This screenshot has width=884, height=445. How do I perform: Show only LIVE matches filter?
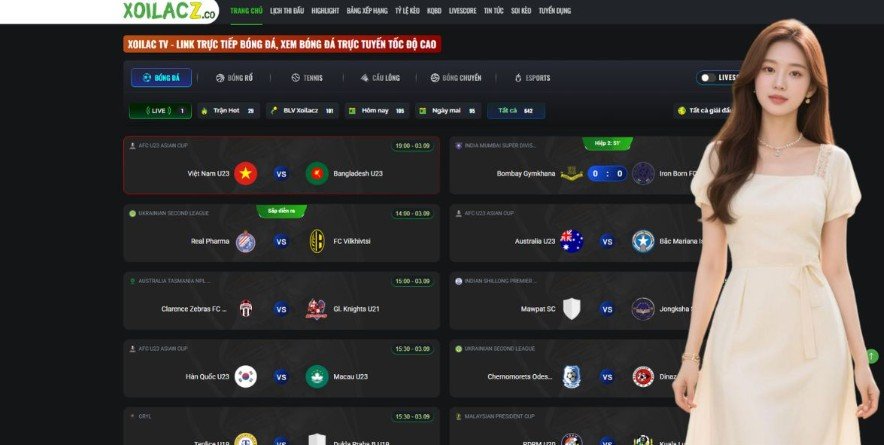[160, 111]
